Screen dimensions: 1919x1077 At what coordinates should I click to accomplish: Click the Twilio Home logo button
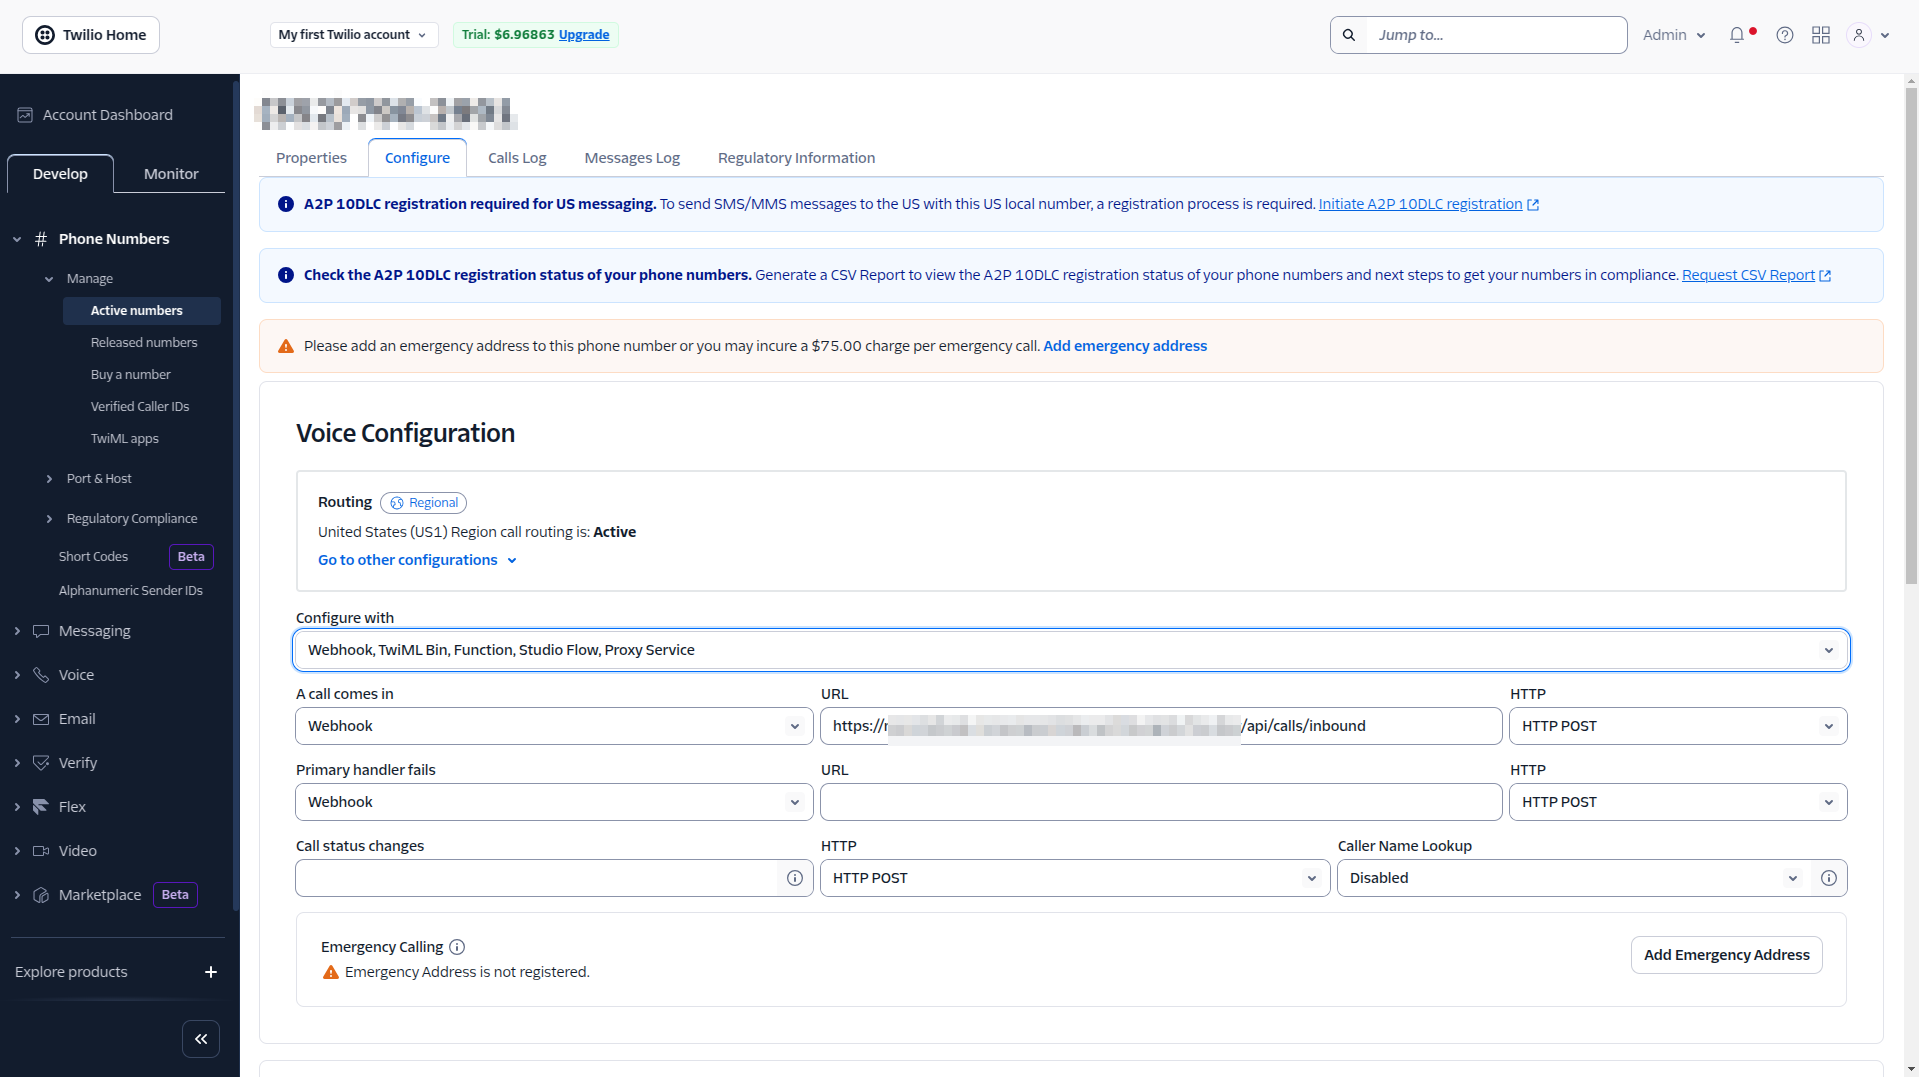[x=91, y=35]
